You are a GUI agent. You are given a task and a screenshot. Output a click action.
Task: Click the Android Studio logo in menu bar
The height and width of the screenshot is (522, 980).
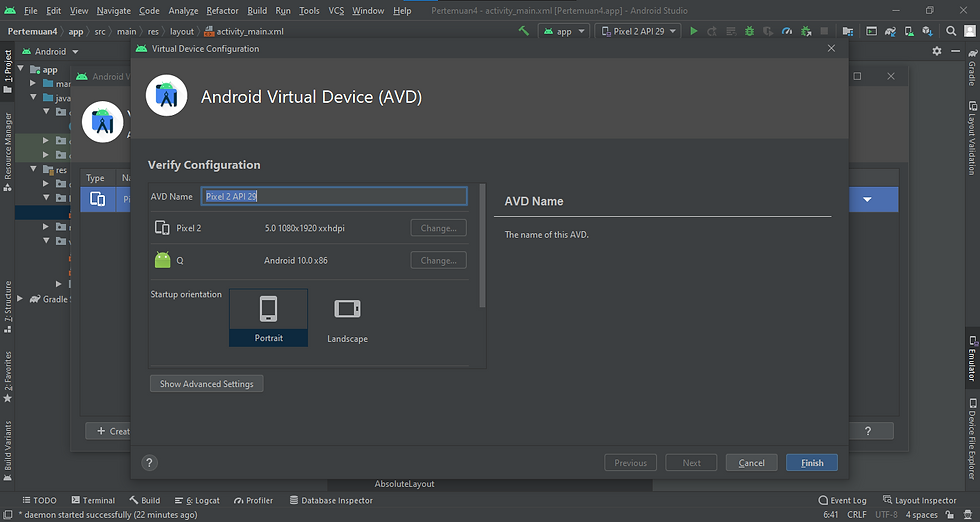(x=10, y=11)
